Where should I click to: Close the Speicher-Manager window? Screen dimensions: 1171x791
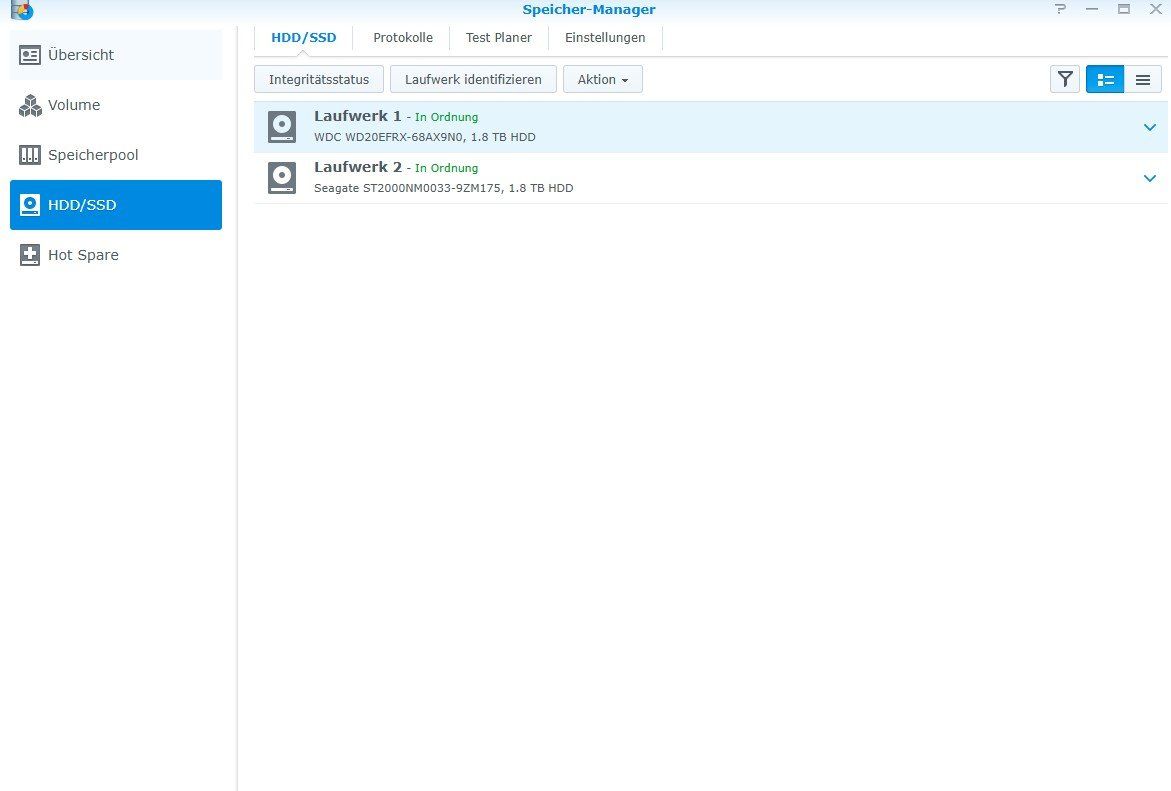pyautogui.click(x=1155, y=10)
